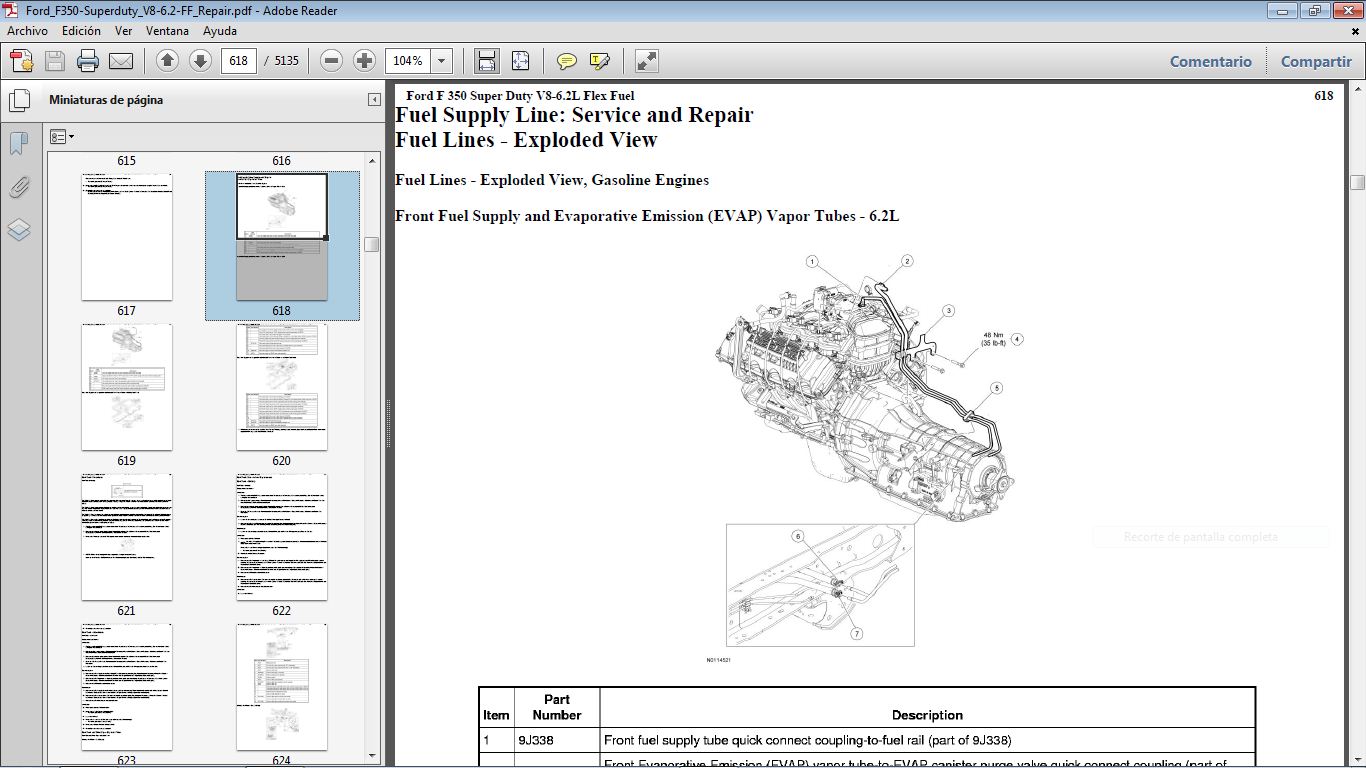Open the zoom percentage dropdown
The width and height of the screenshot is (1366, 768).
point(441,61)
